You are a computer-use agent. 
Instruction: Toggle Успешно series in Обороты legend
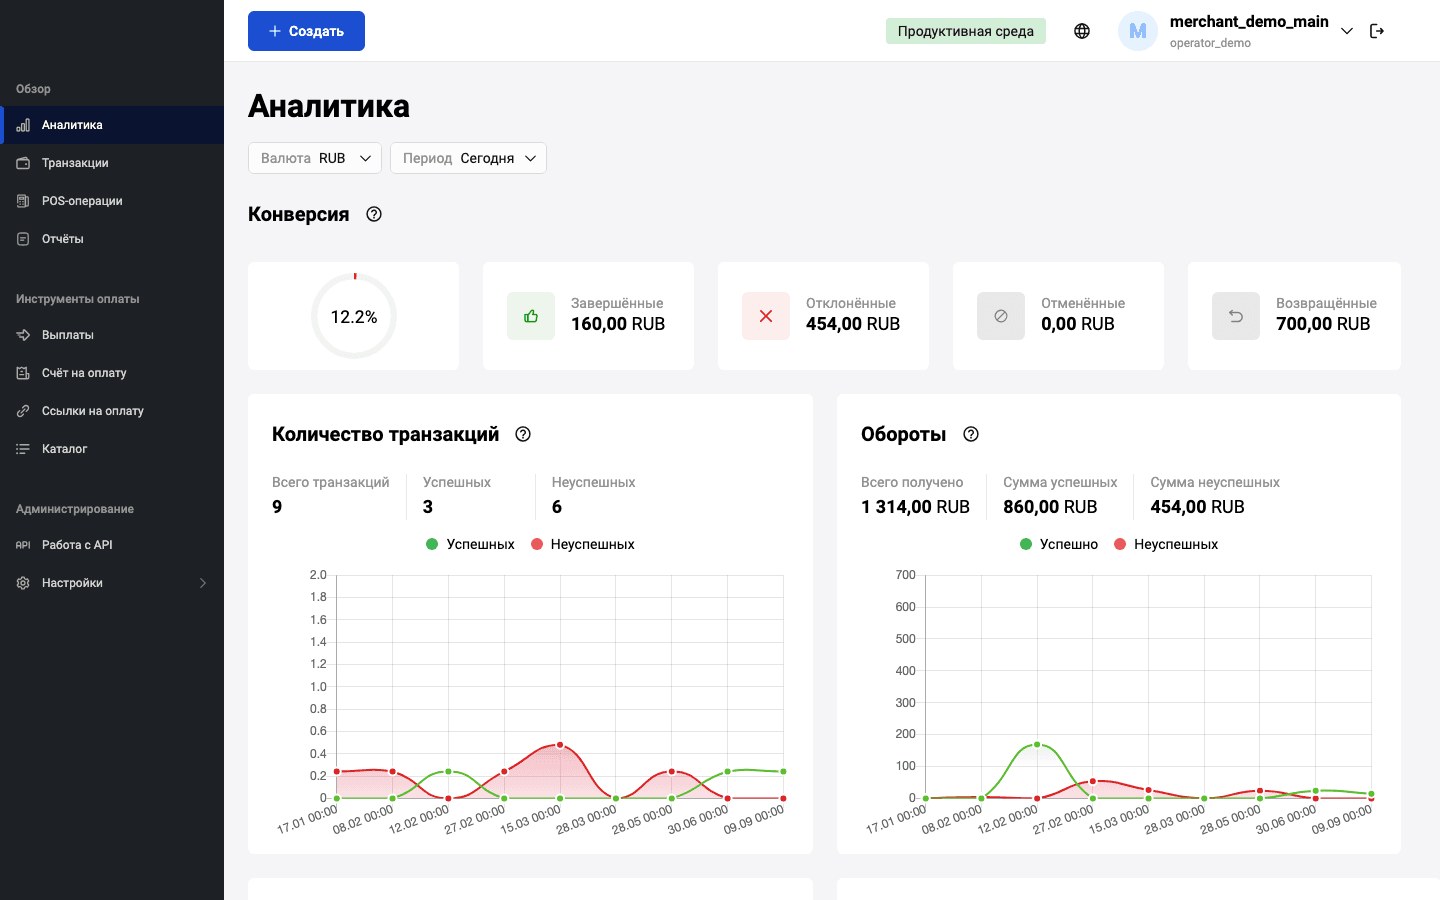tap(1059, 544)
